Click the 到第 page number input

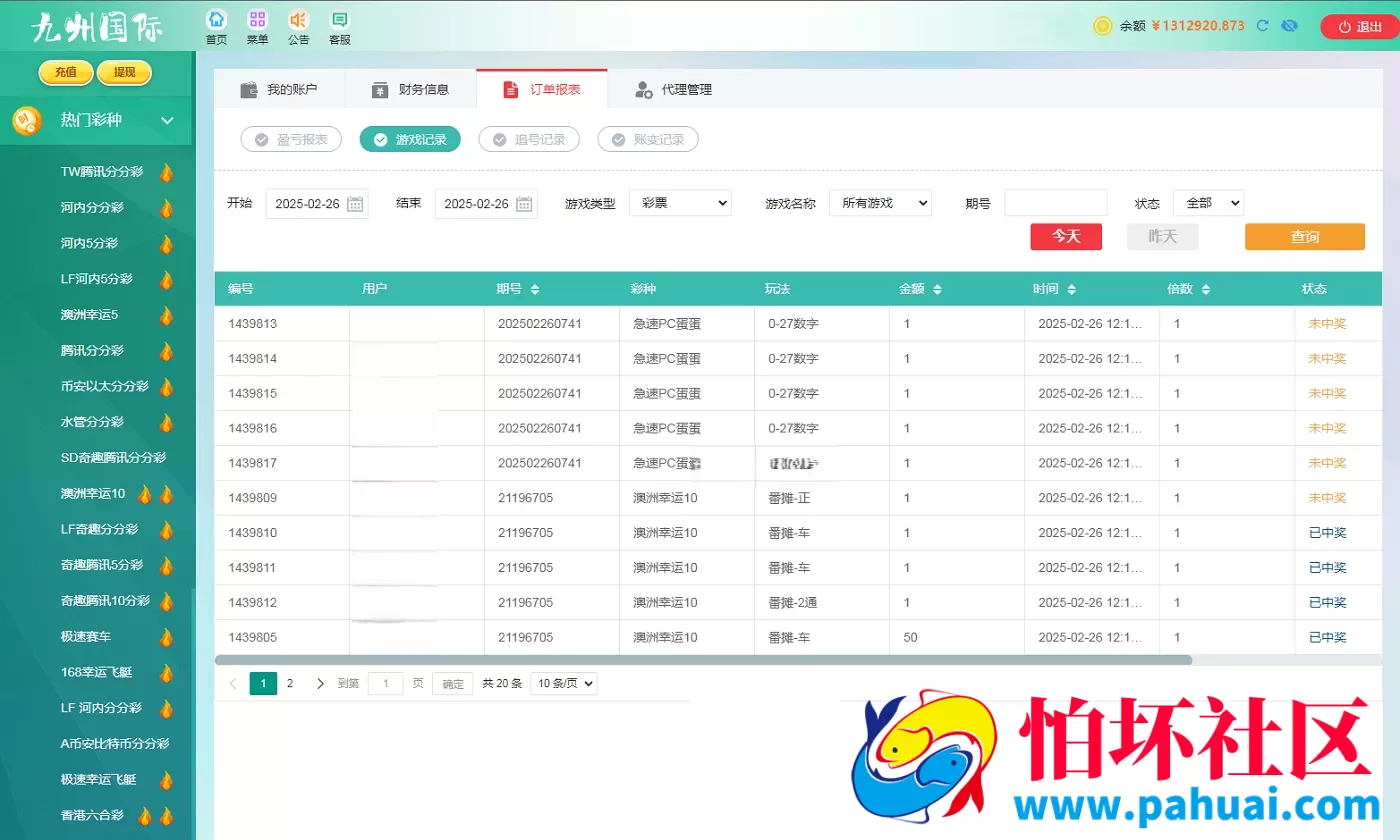(386, 684)
